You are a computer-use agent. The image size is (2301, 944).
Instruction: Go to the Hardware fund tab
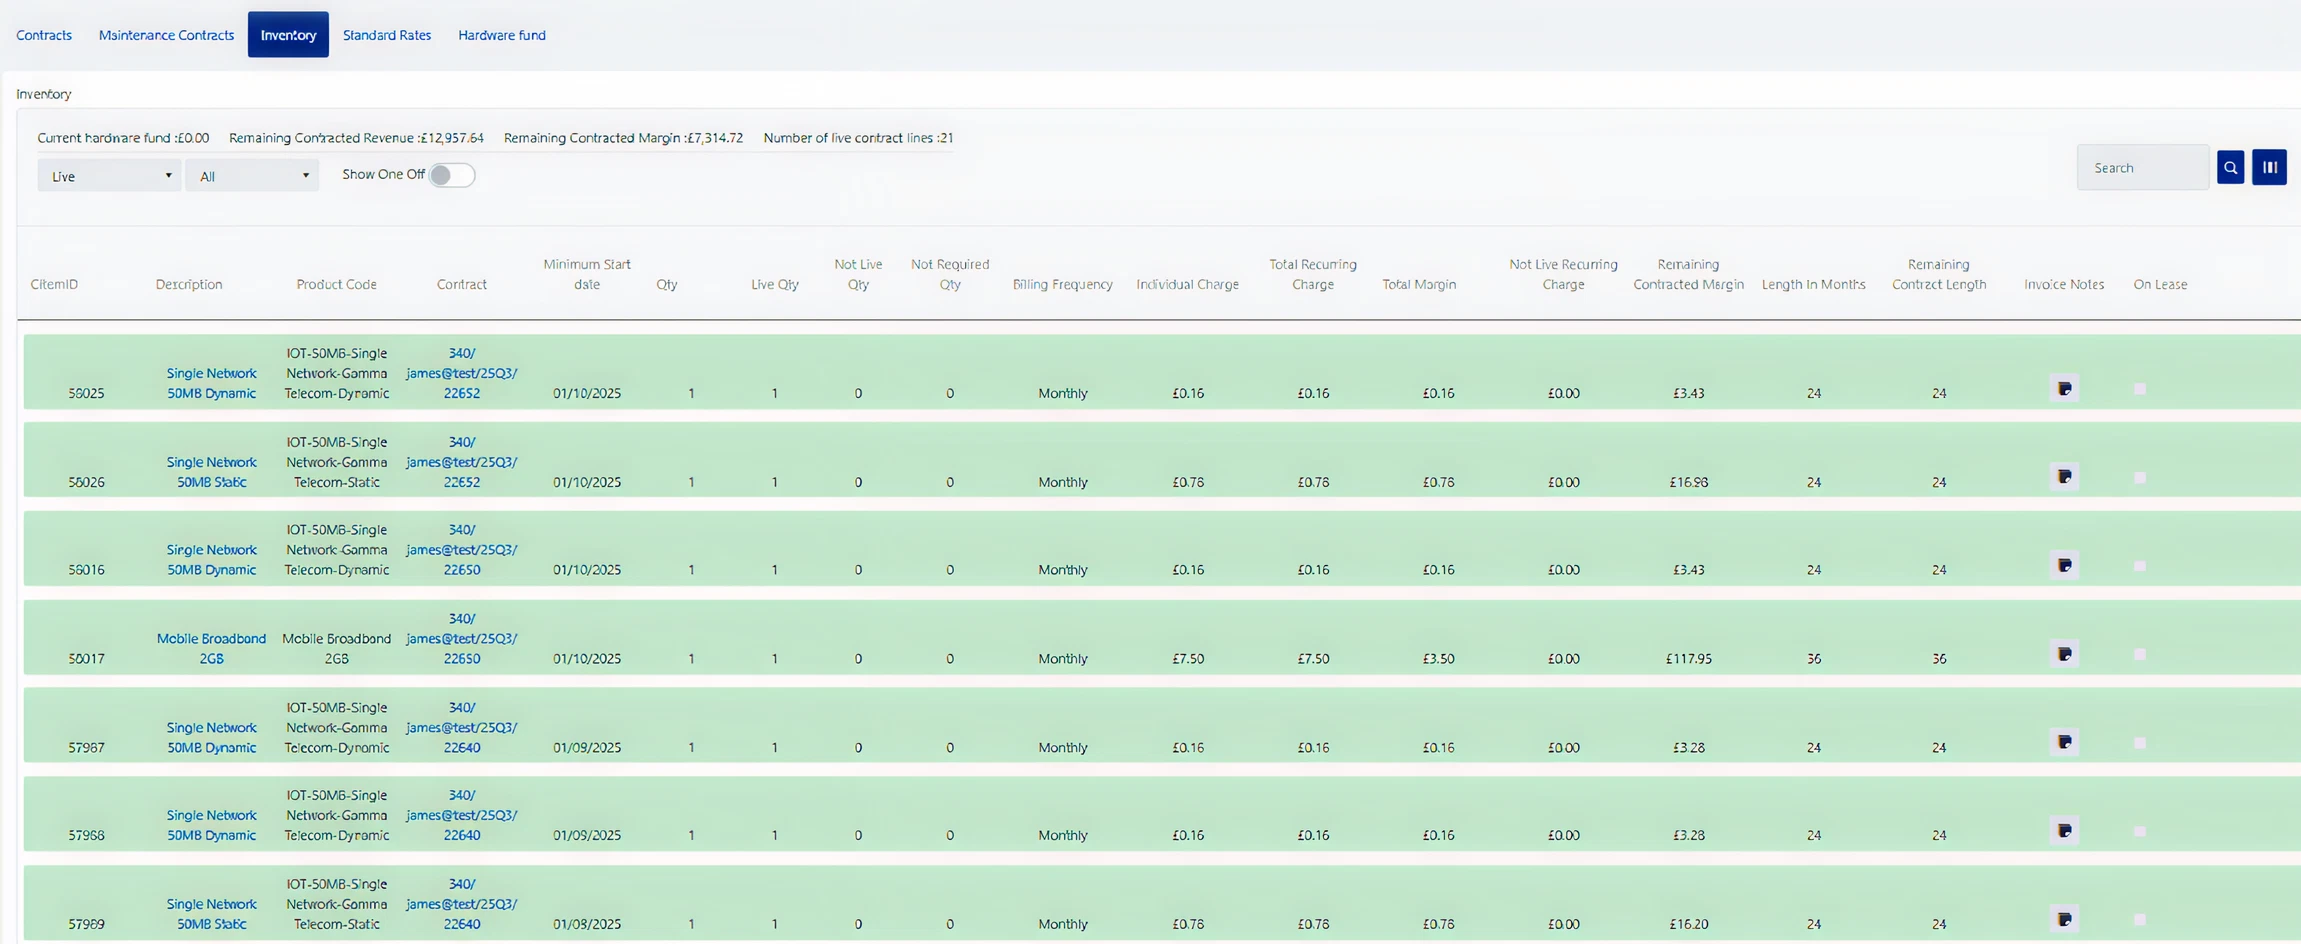pos(501,35)
